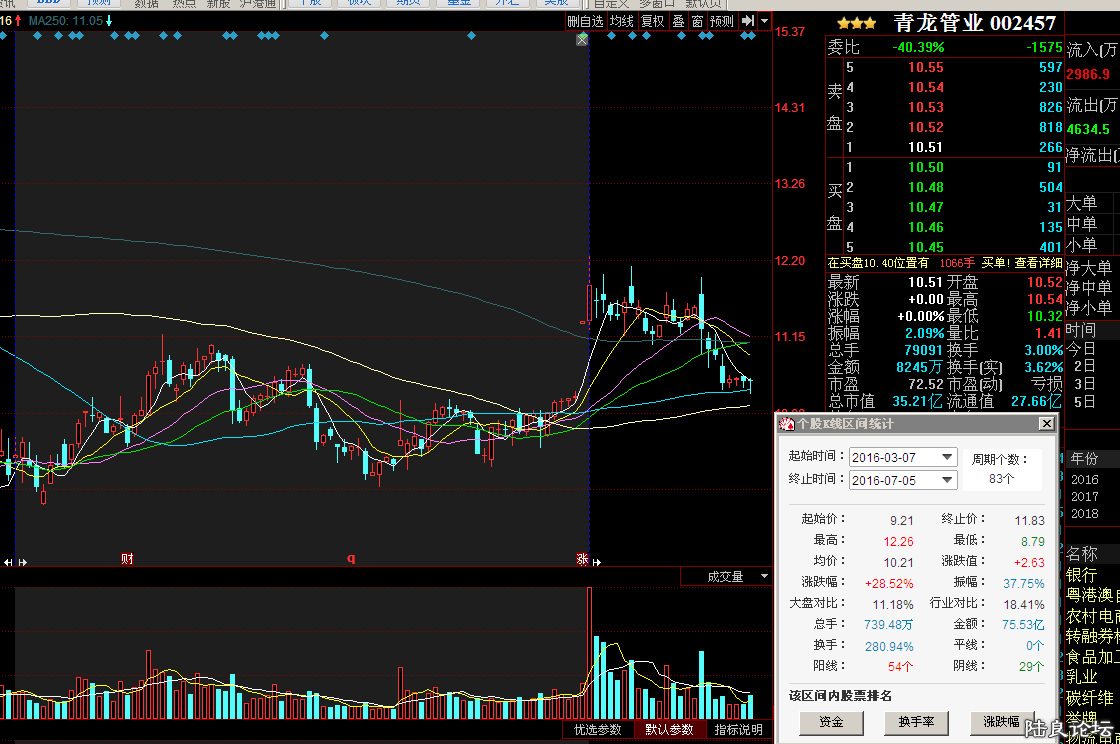The width and height of the screenshot is (1120, 744).
Task: Select year 2017 in 年份 list
Action: [1084, 496]
